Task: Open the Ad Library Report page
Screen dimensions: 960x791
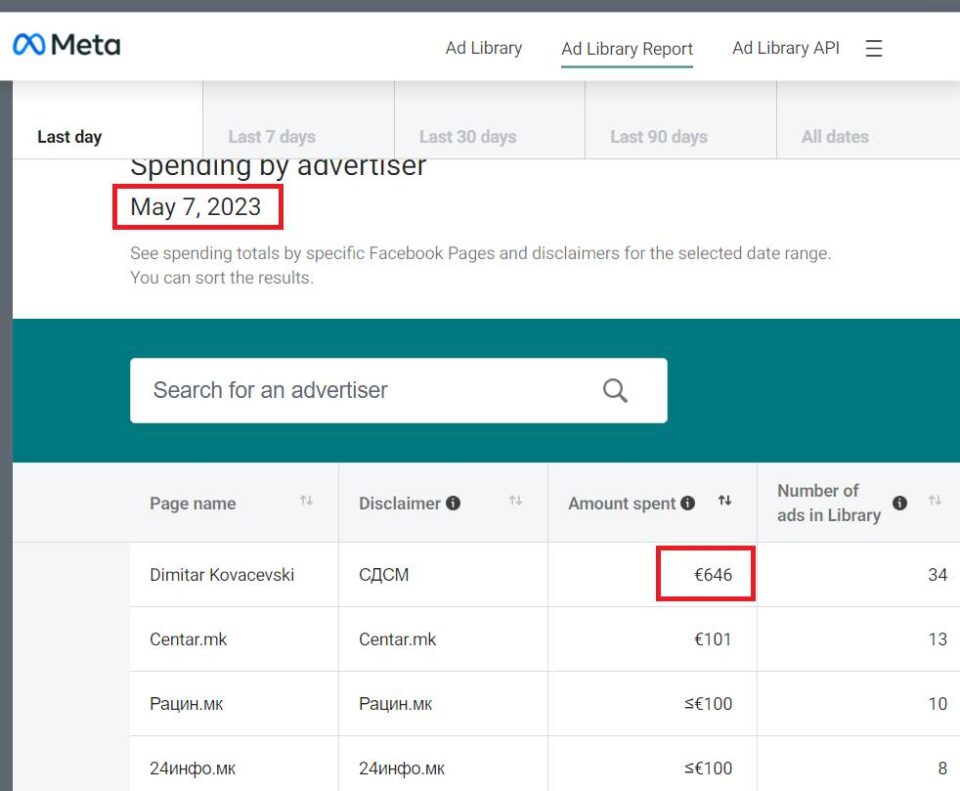Action: click(627, 49)
